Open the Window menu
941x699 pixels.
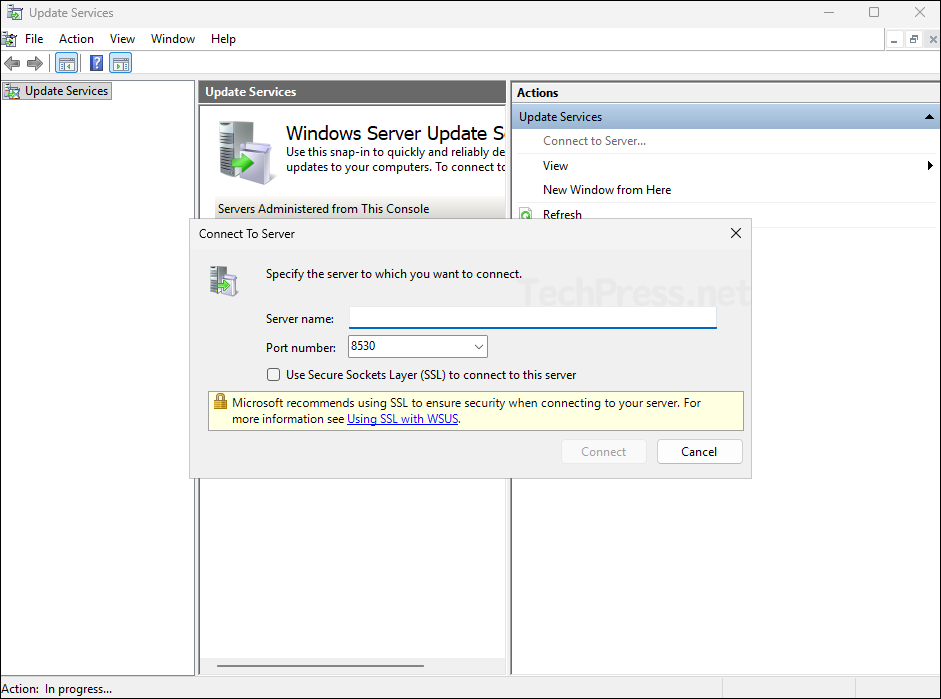pos(172,39)
